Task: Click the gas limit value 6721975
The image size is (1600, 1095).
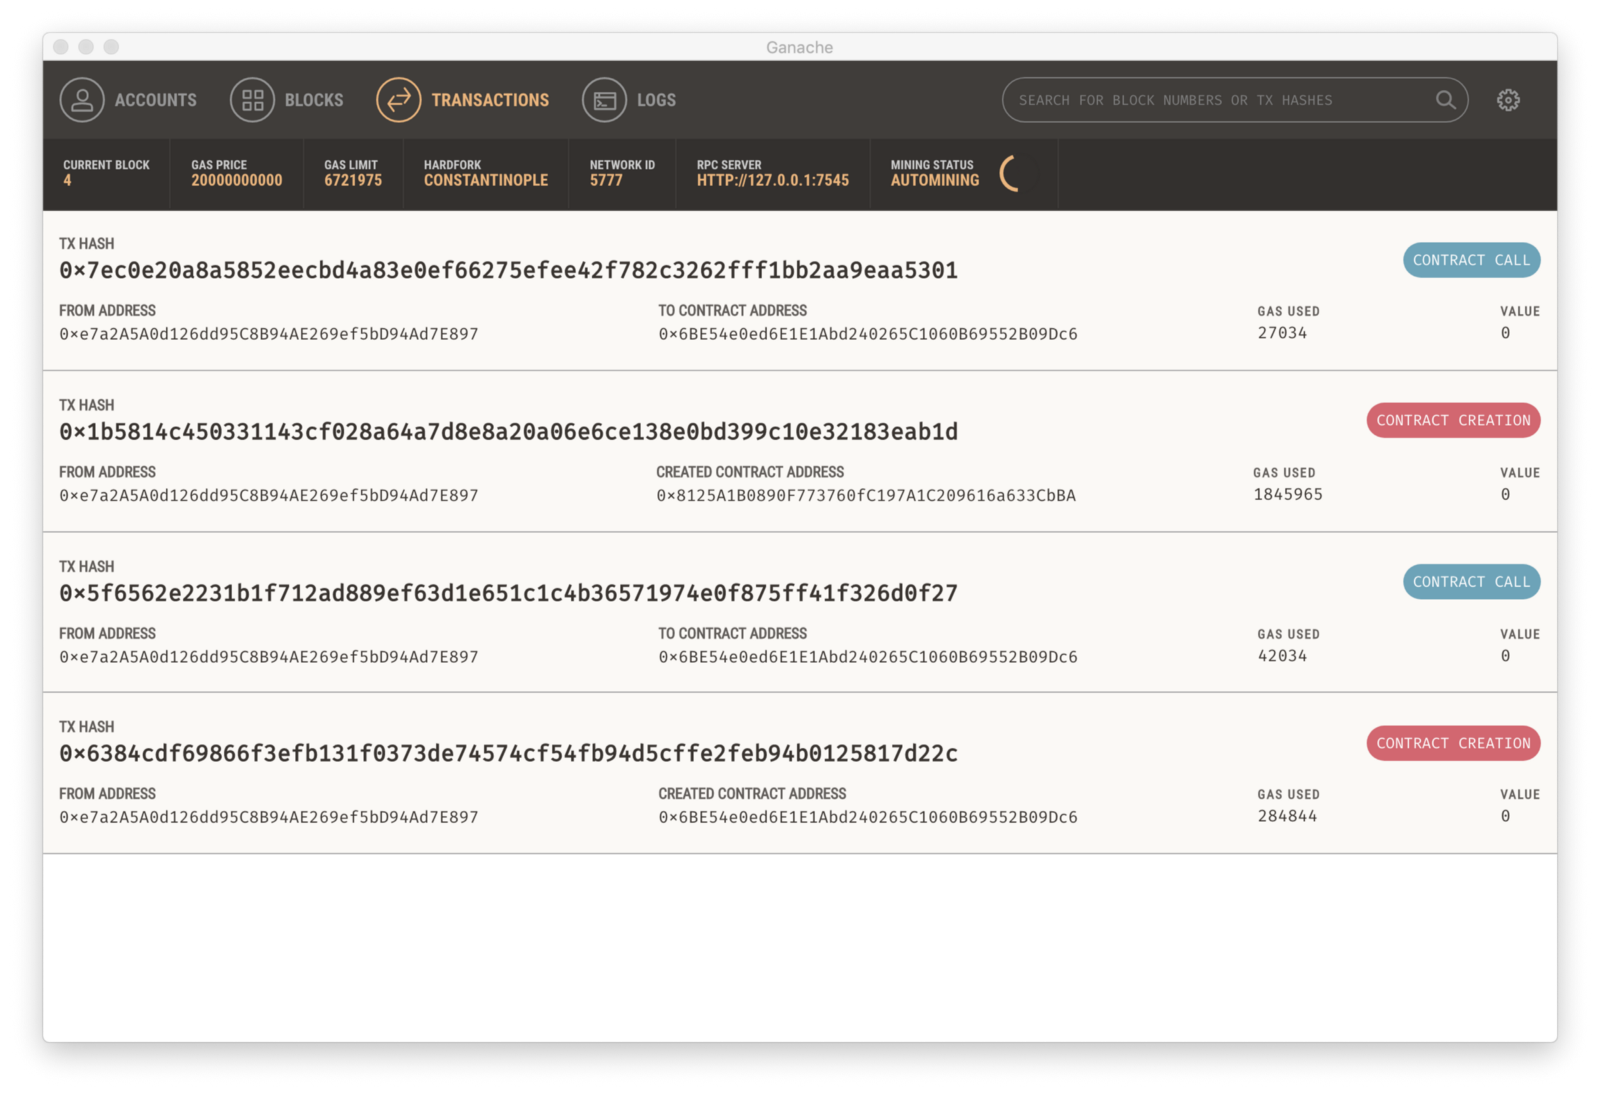Action: click(x=353, y=180)
